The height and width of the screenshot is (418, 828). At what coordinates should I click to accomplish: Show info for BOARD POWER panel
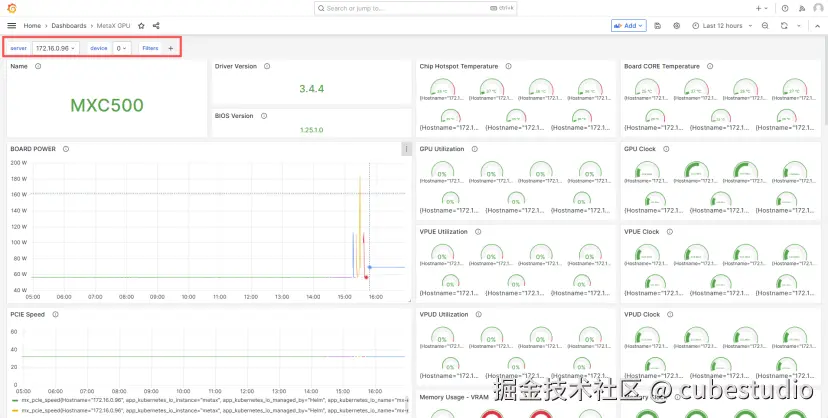(x=66, y=149)
